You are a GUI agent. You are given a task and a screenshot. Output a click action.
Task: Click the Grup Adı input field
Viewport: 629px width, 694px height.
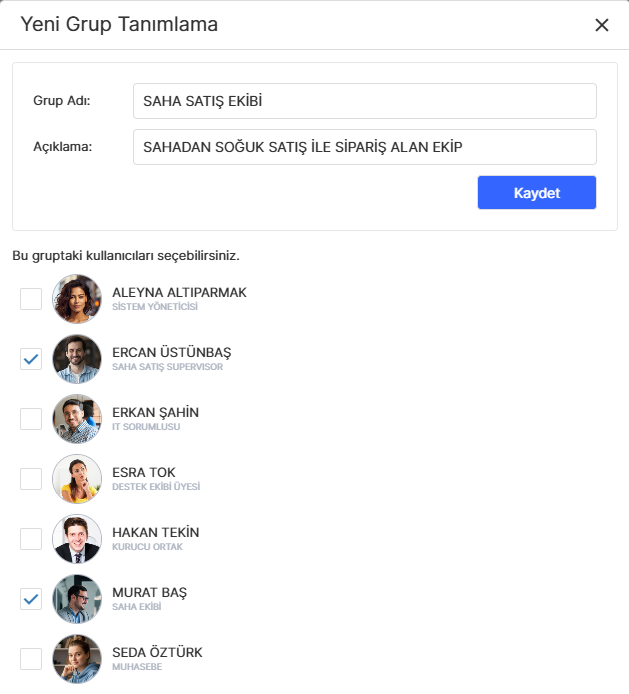(x=364, y=101)
